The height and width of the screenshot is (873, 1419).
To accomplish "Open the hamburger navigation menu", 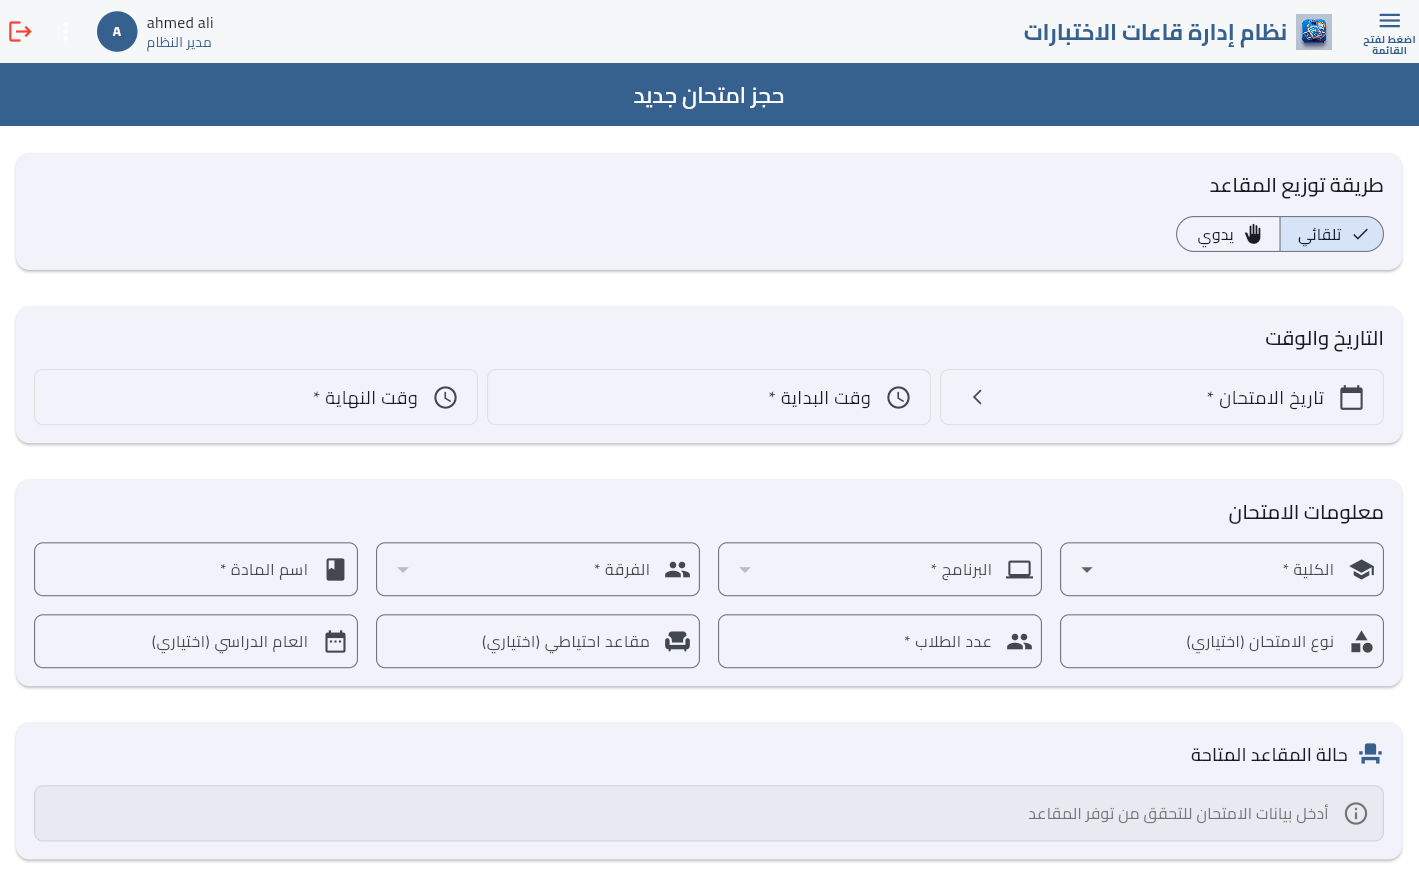I will [x=1389, y=20].
